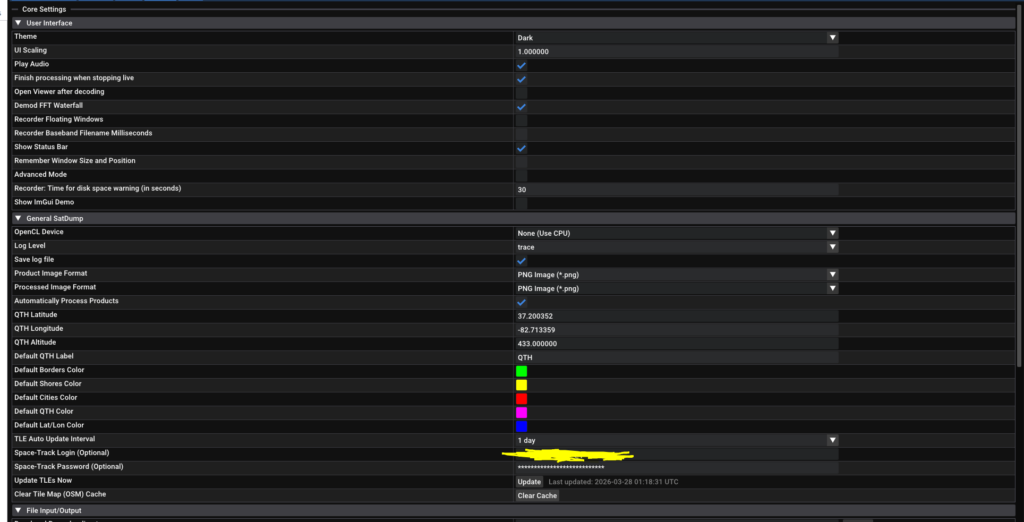This screenshot has height=522, width=1024.
Task: Click the QTH Latitude input field
Action: pyautogui.click(x=676, y=316)
